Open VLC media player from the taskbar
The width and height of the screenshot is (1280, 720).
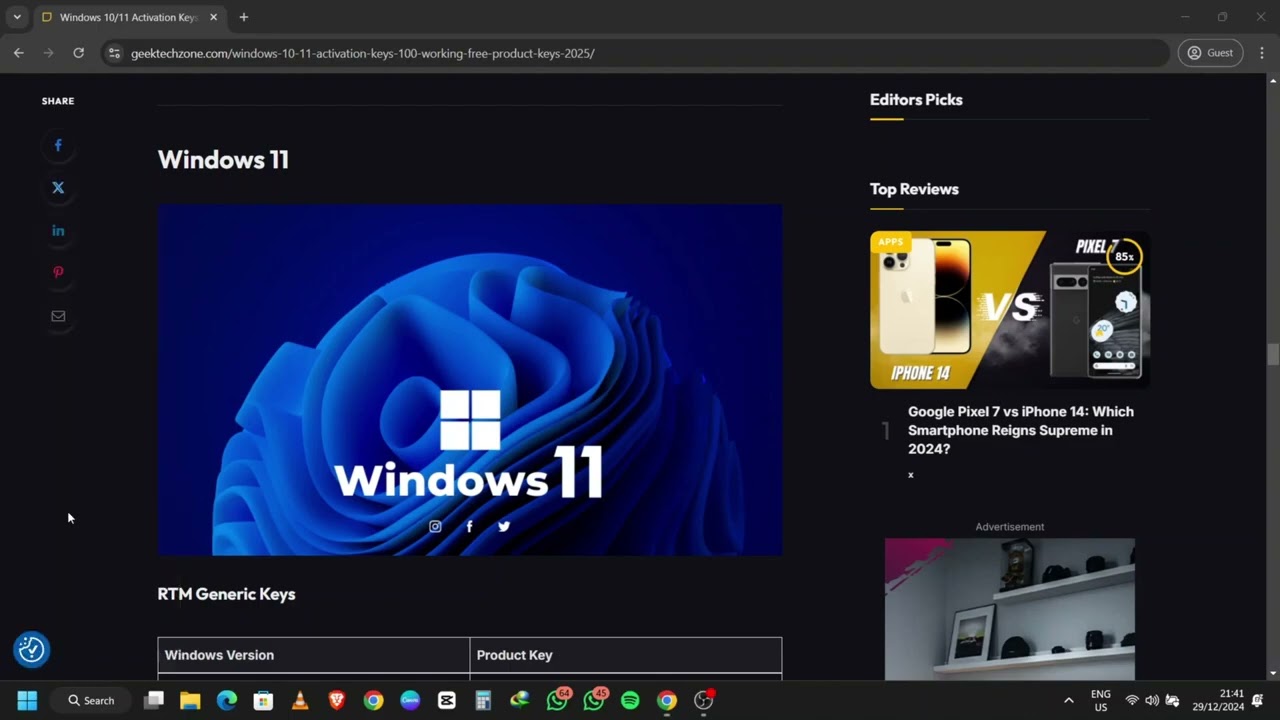[x=300, y=701]
